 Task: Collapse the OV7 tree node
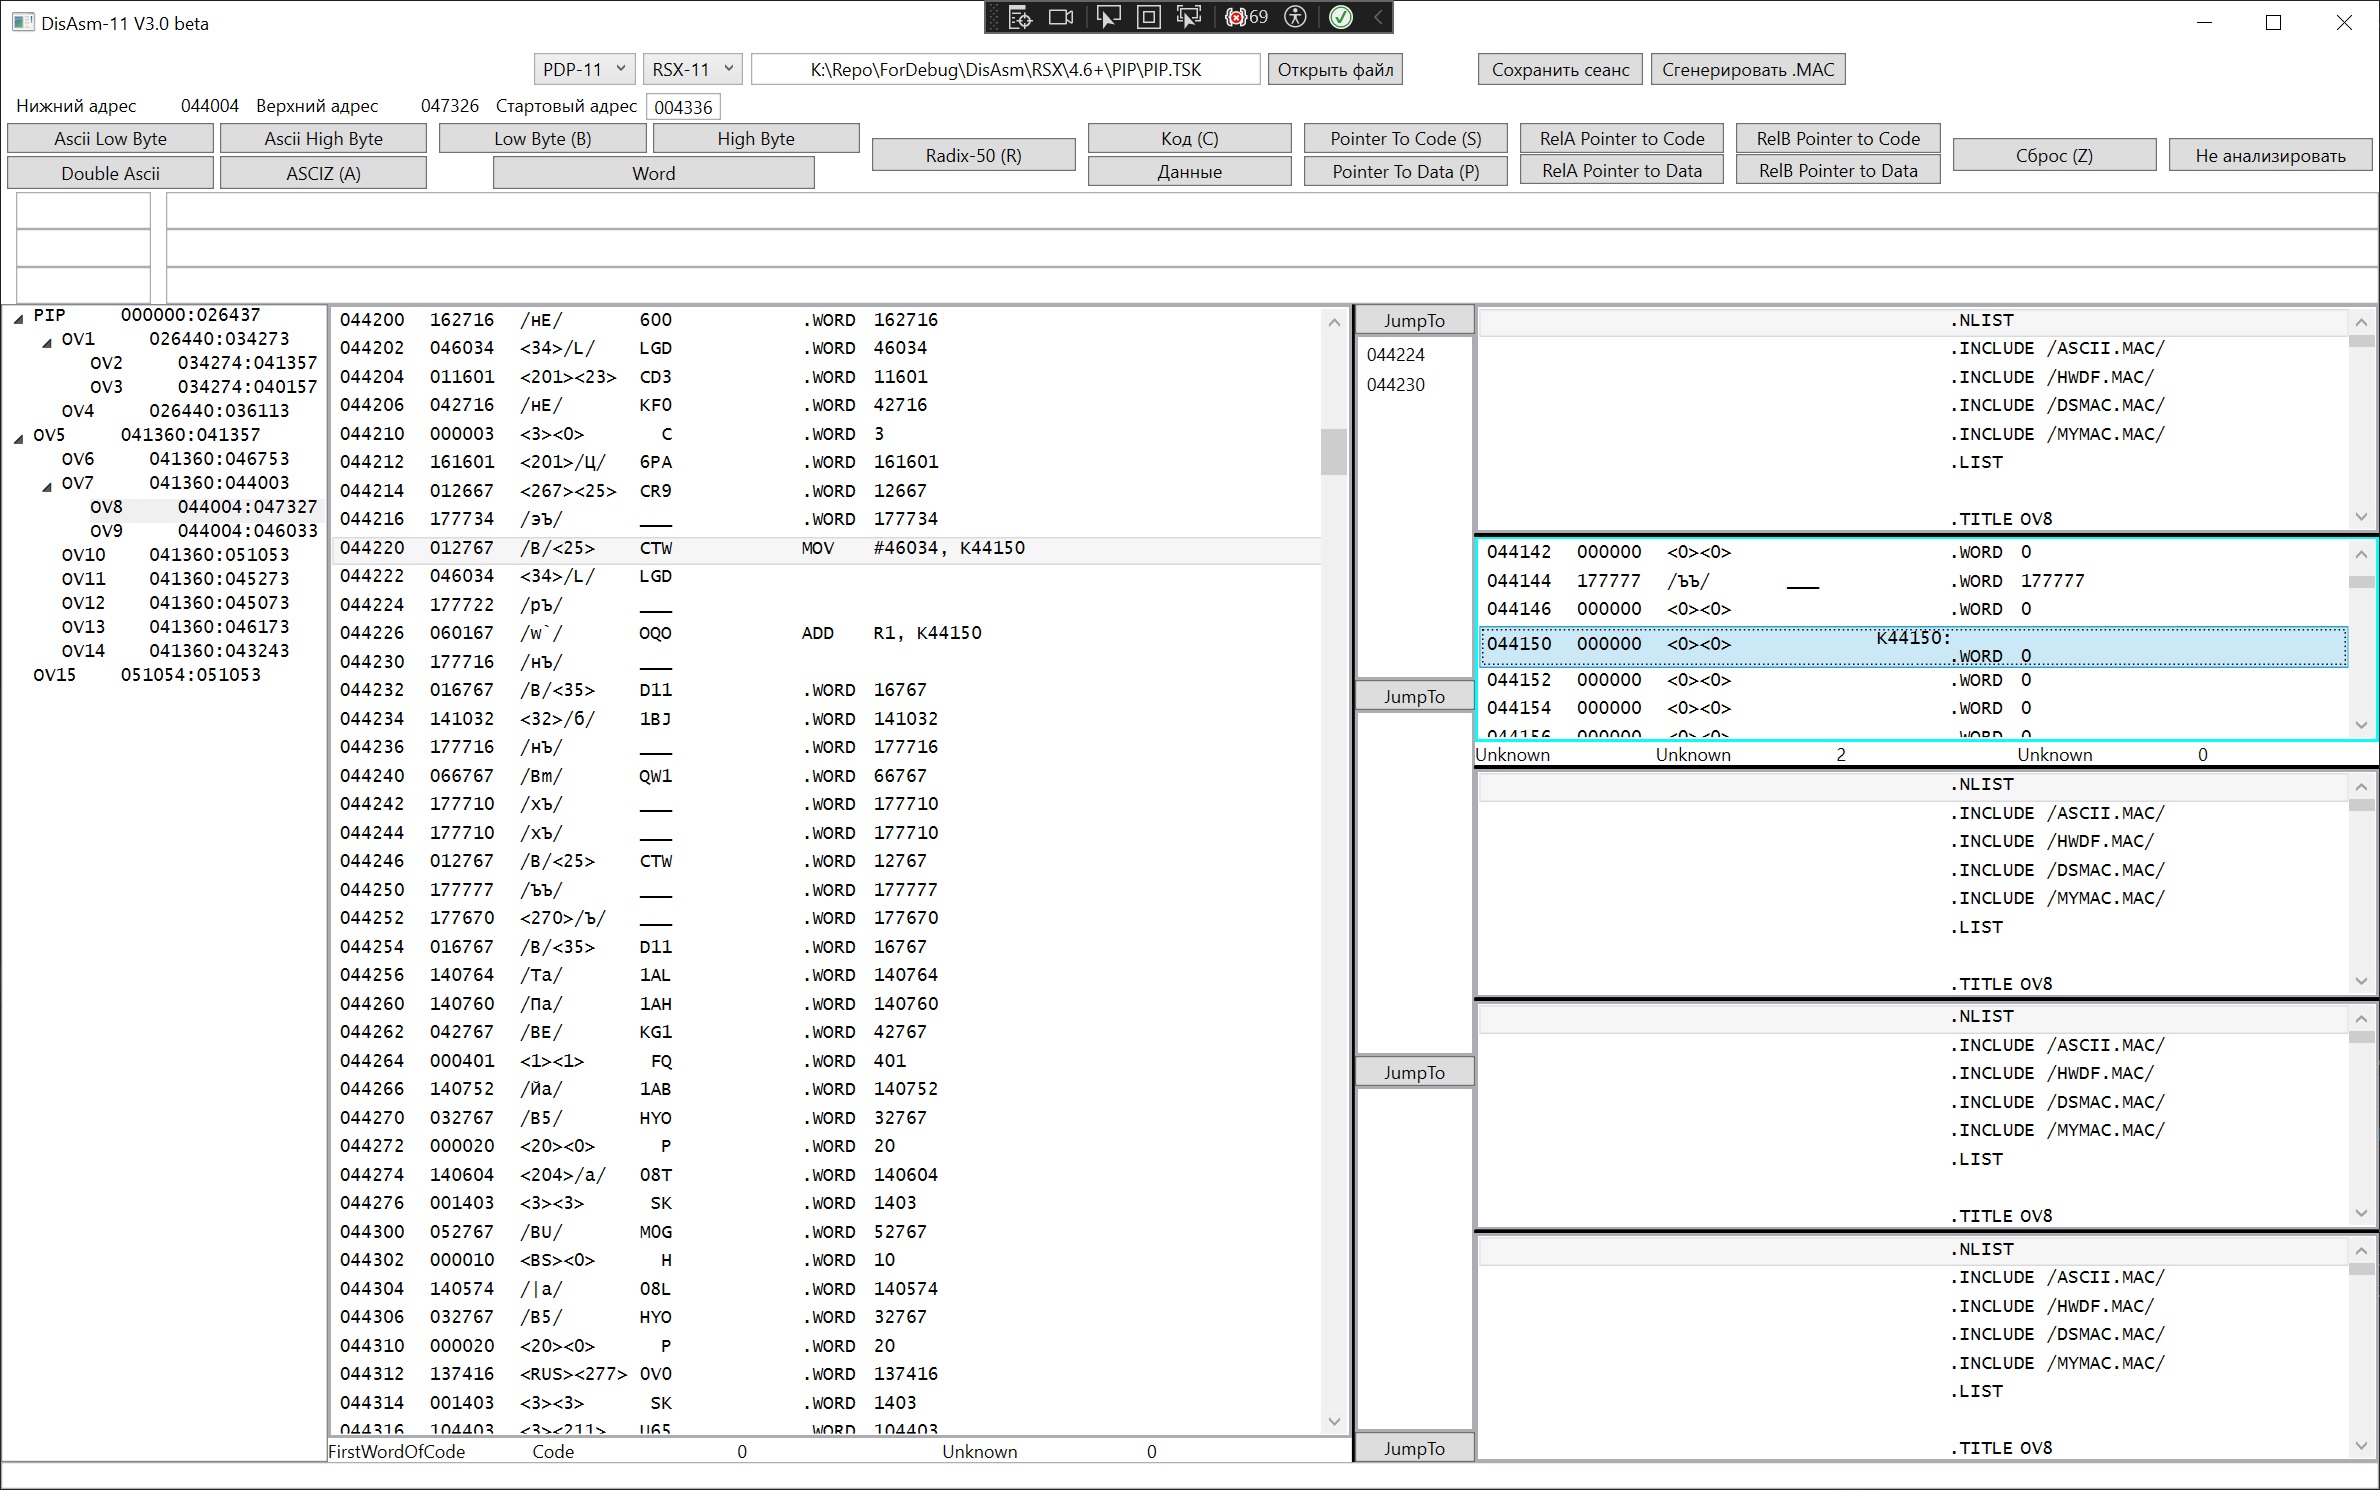(x=47, y=487)
